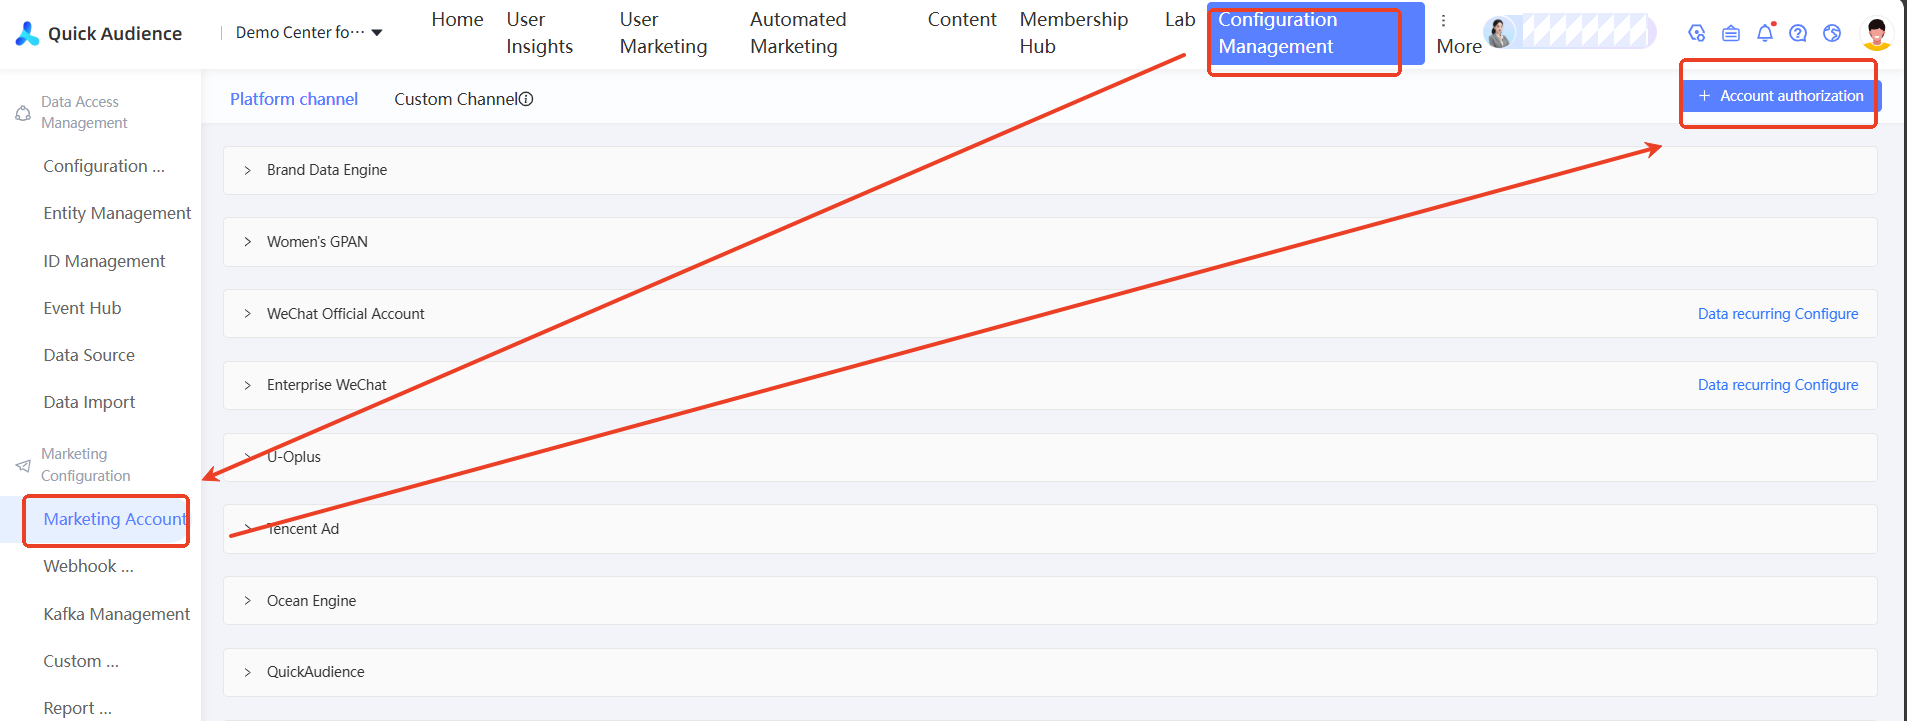Switch to the Platform channel tab
Screen dimensions: 1907x721
[294, 99]
